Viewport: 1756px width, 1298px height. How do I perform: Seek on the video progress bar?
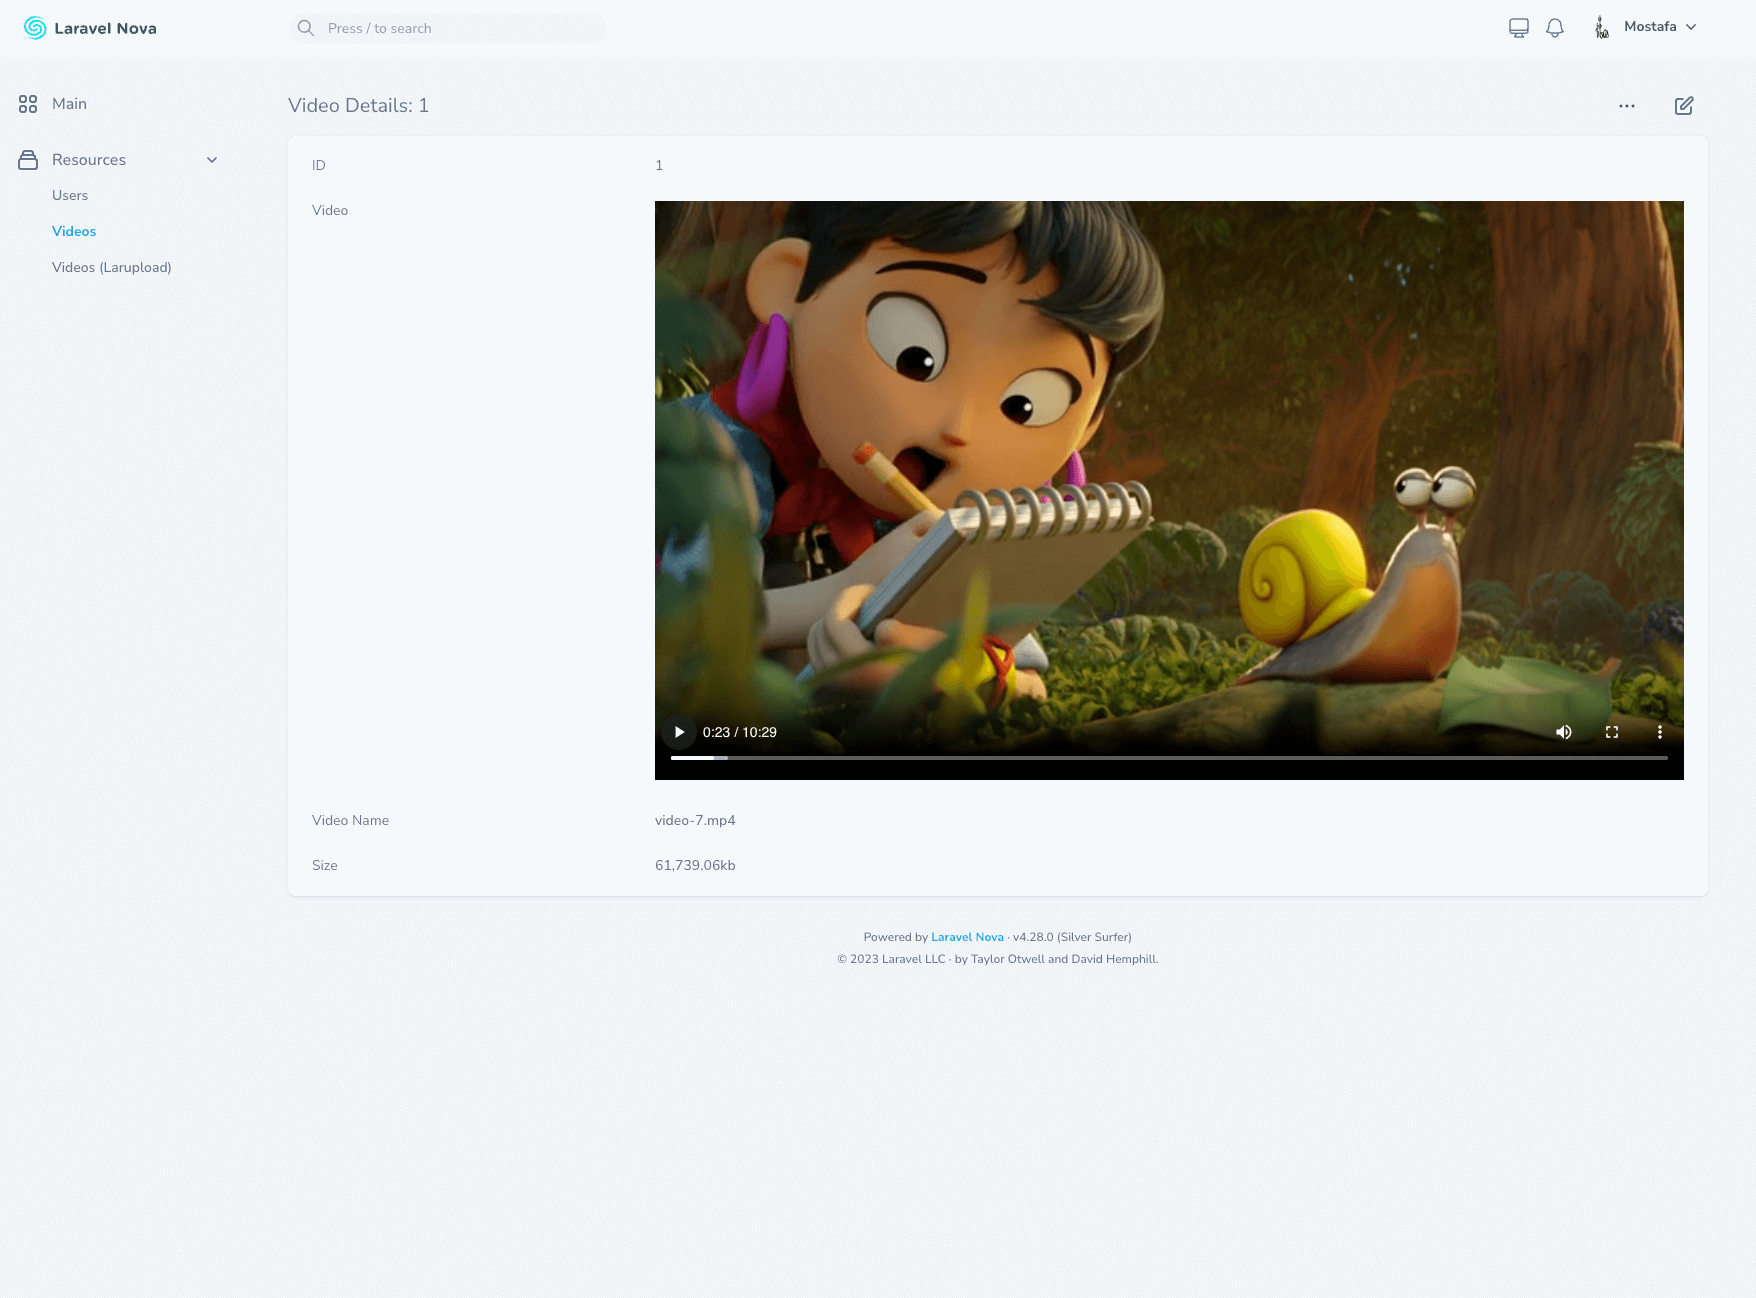pyautogui.click(x=1169, y=758)
